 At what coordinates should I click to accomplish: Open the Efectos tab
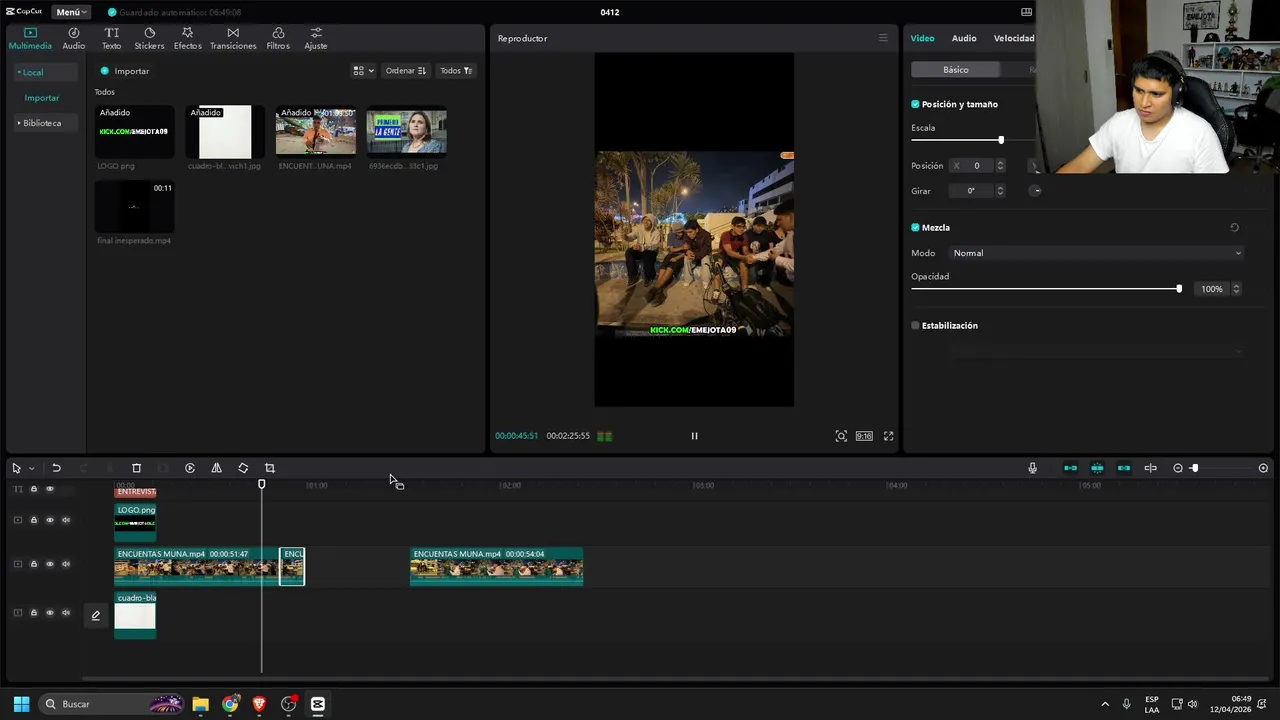click(187, 38)
